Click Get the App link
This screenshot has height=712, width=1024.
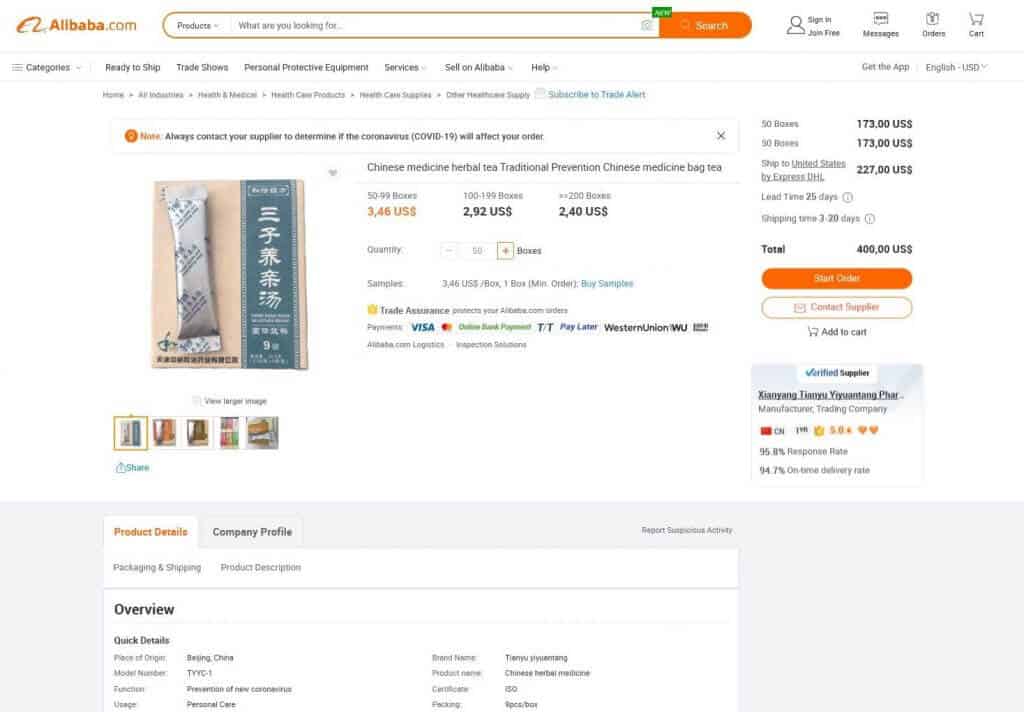click(885, 67)
